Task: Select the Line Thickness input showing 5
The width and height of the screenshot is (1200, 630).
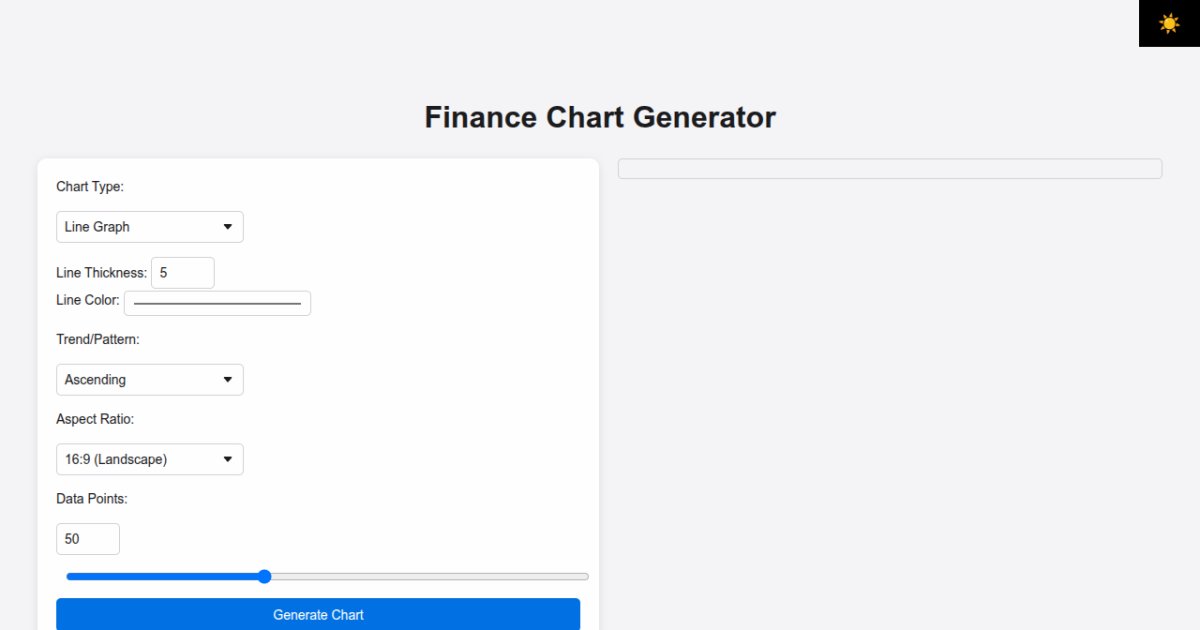Action: point(182,271)
